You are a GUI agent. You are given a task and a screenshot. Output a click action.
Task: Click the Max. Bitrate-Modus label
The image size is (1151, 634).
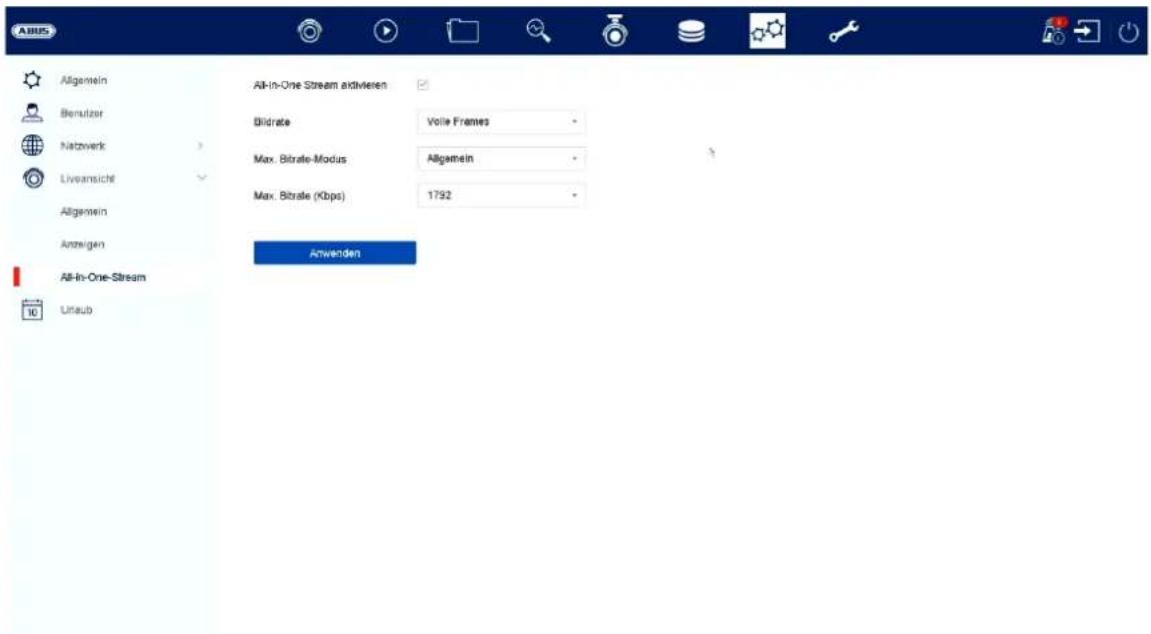coord(299,158)
